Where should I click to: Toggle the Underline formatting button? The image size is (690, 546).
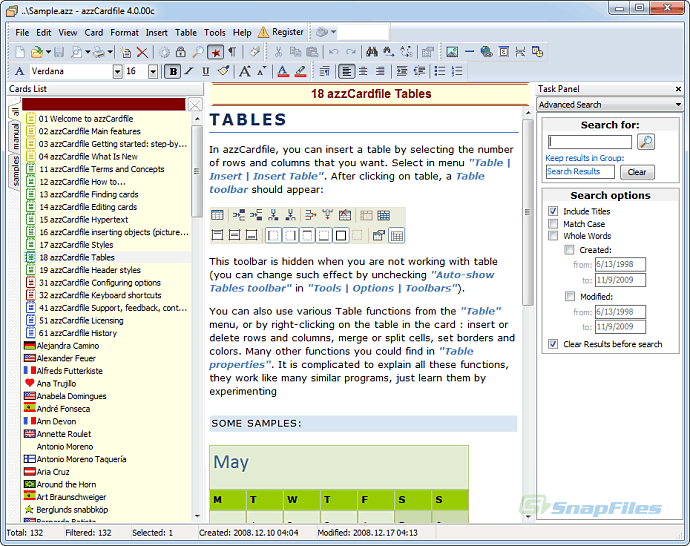pos(206,71)
